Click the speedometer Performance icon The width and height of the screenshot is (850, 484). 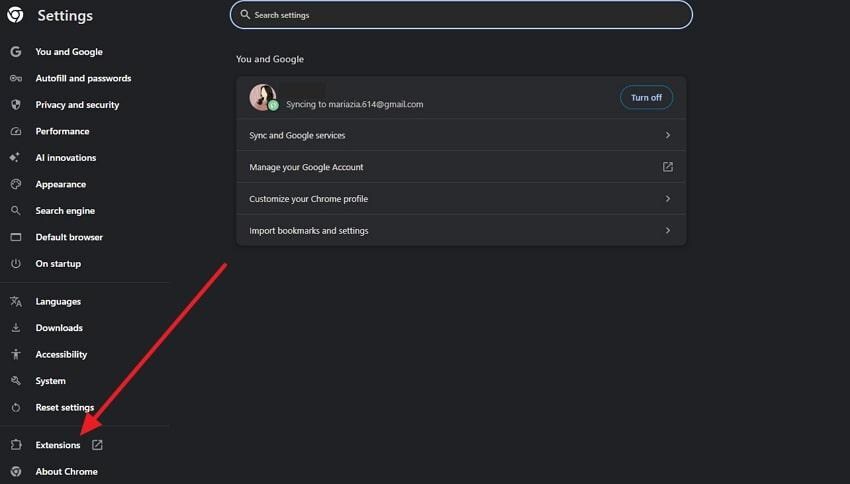click(x=16, y=131)
